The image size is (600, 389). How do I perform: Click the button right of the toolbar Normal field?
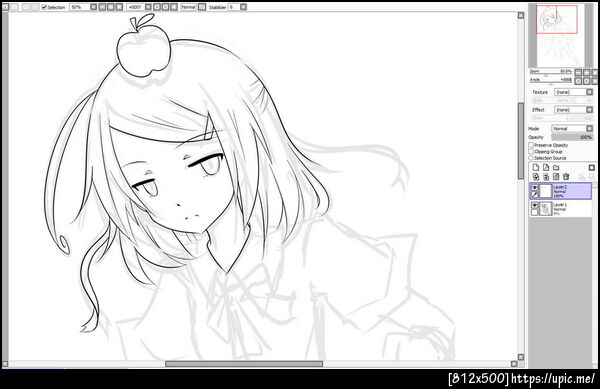point(202,7)
